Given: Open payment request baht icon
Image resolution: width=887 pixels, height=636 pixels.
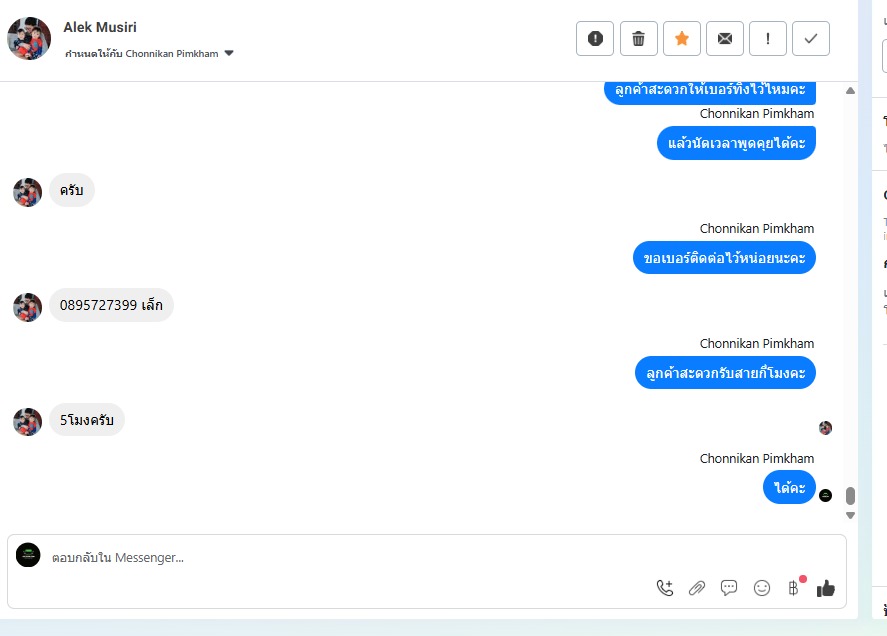Looking at the screenshot, I should pyautogui.click(x=794, y=588).
